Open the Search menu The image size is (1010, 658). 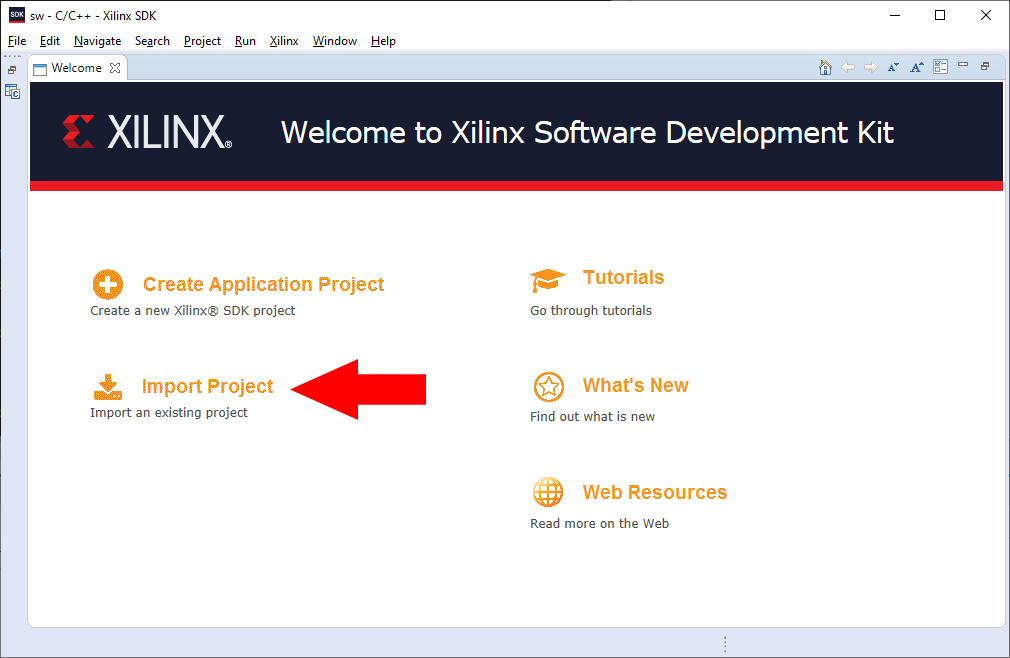tap(152, 41)
